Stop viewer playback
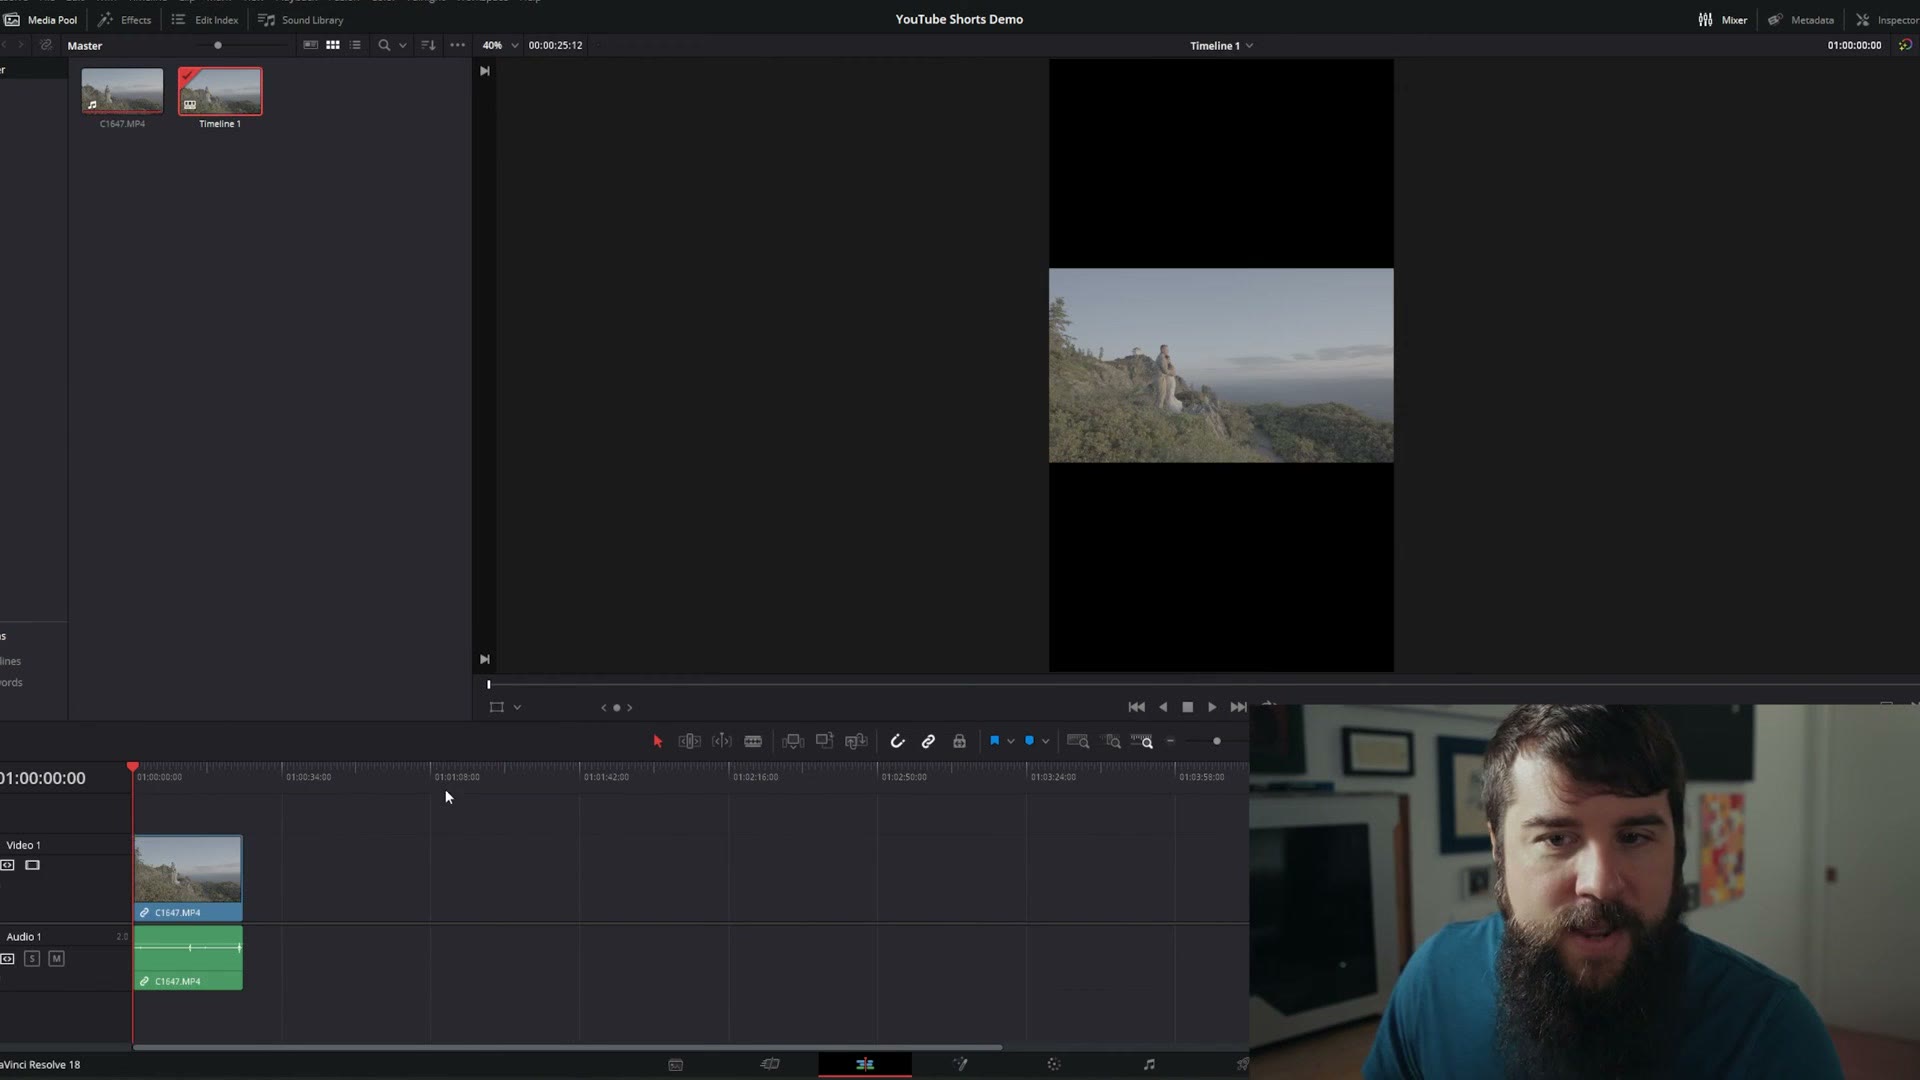Viewport: 1920px width, 1080px height. point(1187,707)
